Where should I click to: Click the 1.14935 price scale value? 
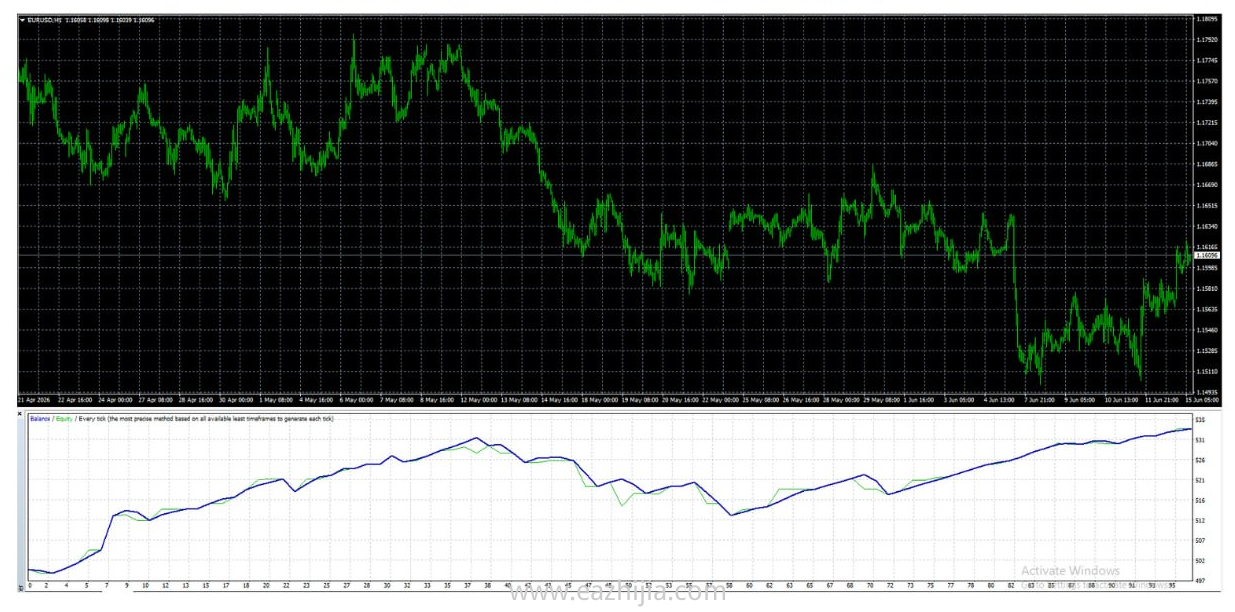(x=1207, y=392)
